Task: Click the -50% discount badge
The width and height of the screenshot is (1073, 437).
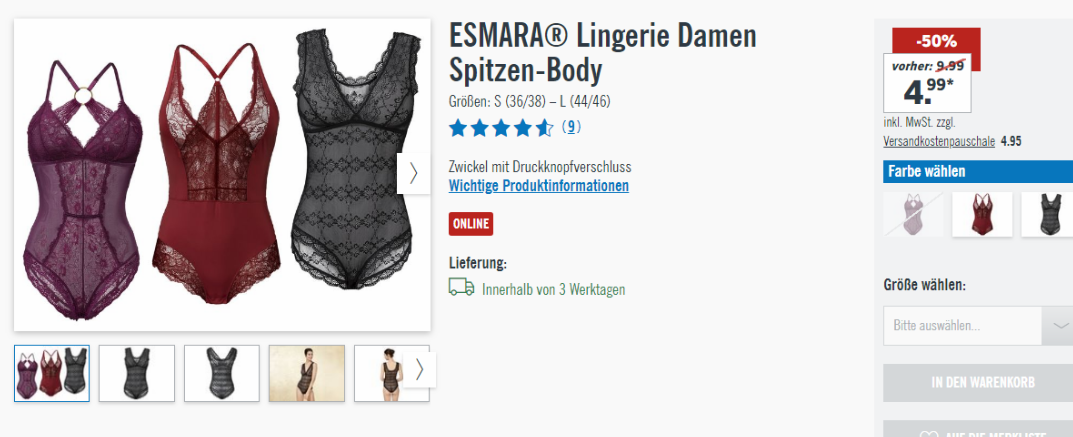Action: (936, 41)
